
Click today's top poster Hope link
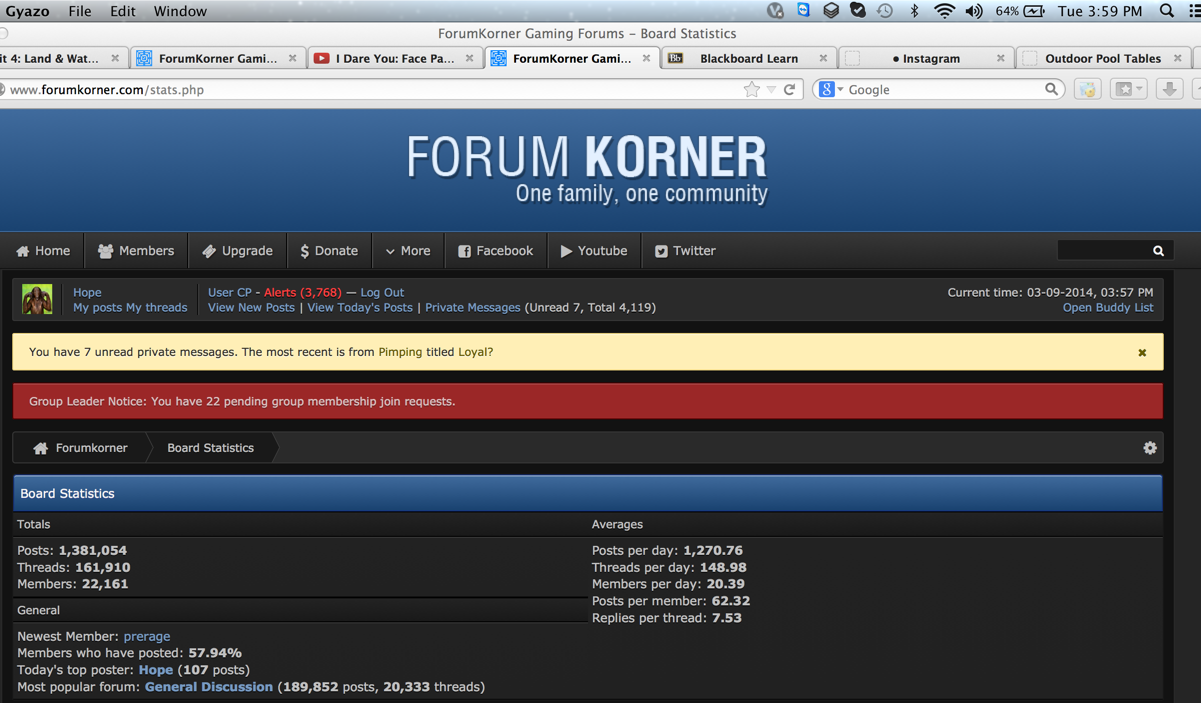click(x=156, y=670)
